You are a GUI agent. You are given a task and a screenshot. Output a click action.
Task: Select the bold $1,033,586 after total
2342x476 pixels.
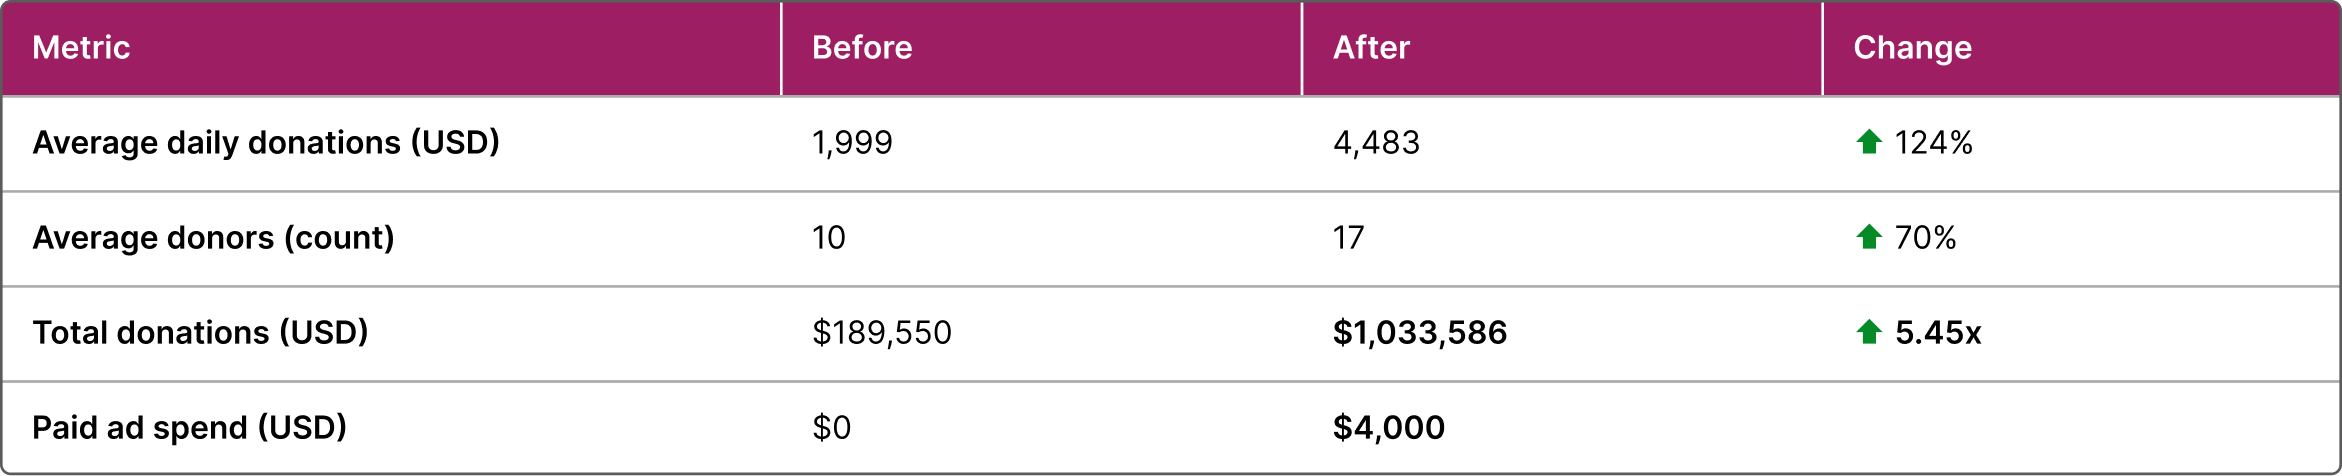tap(1419, 332)
